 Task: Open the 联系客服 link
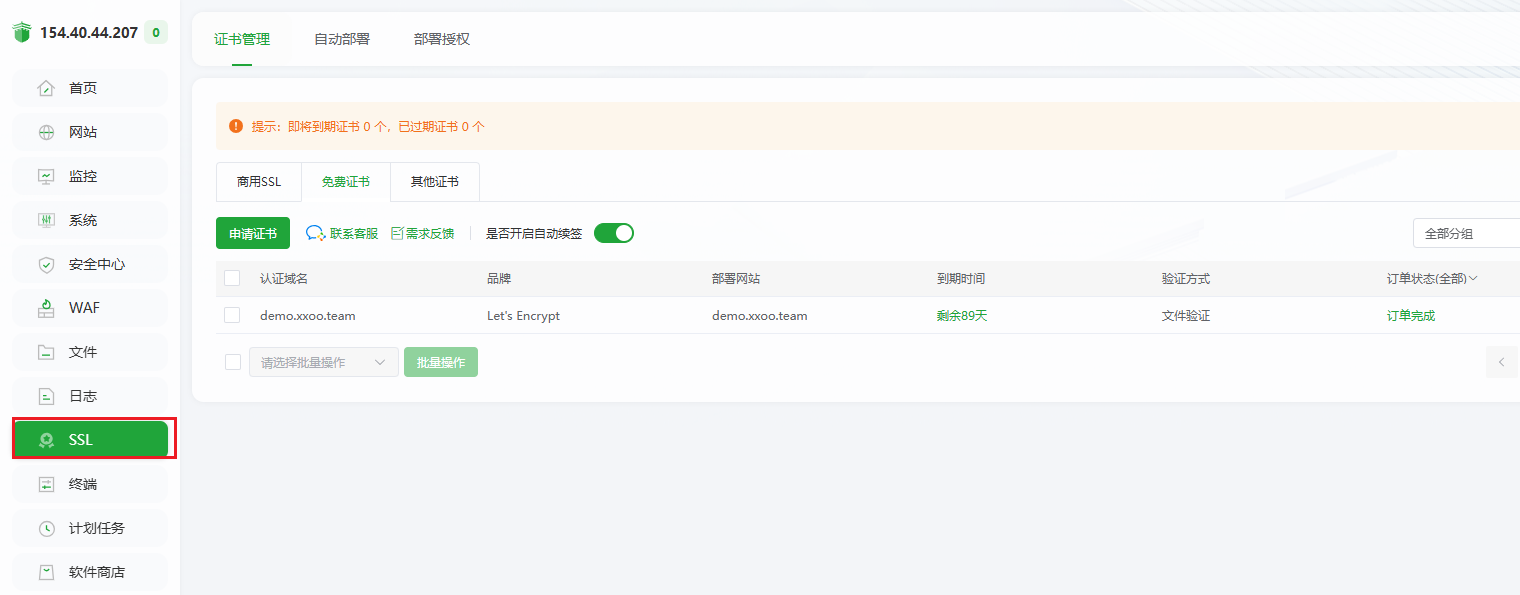coord(342,233)
